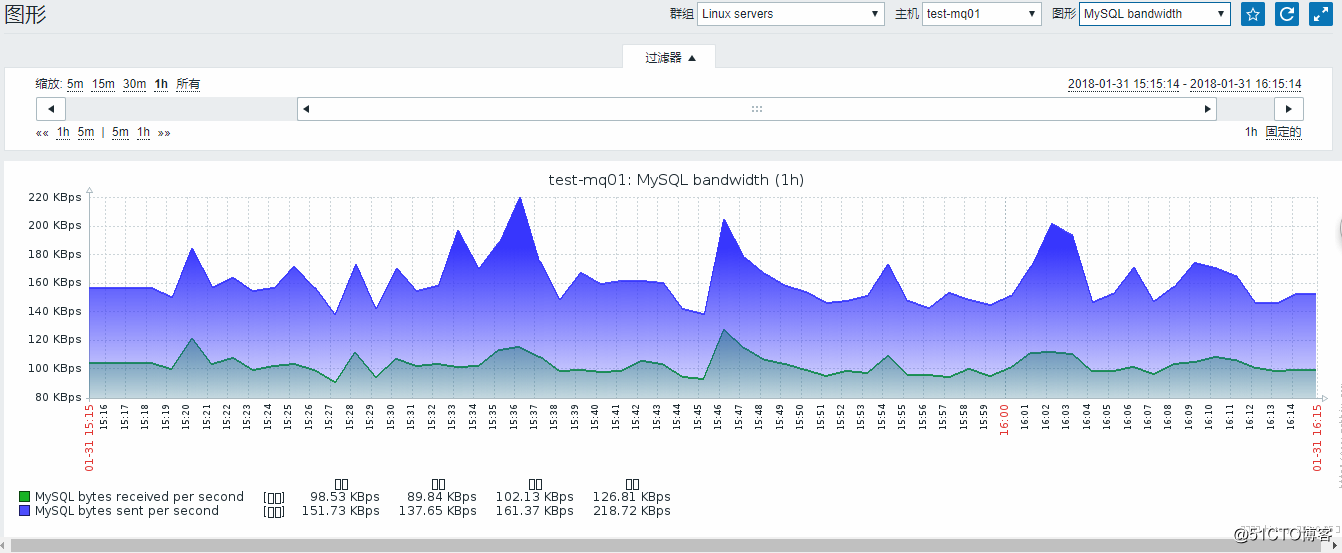
Task: Click graph title 'test-mq01: MySQL bandwidth (1h)'
Action: point(676,180)
